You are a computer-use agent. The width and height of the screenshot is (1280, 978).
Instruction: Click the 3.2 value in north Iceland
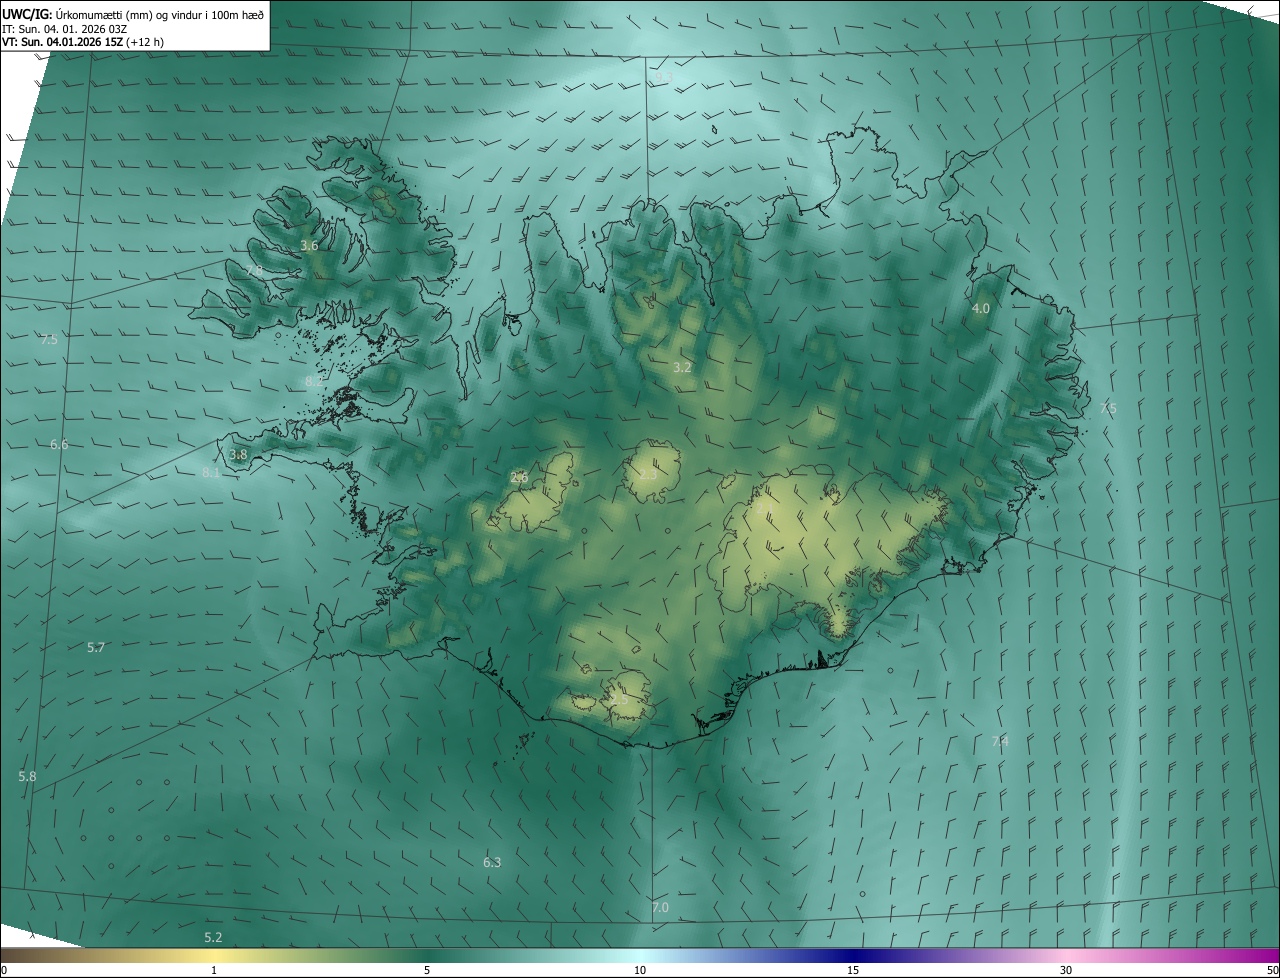click(x=682, y=367)
